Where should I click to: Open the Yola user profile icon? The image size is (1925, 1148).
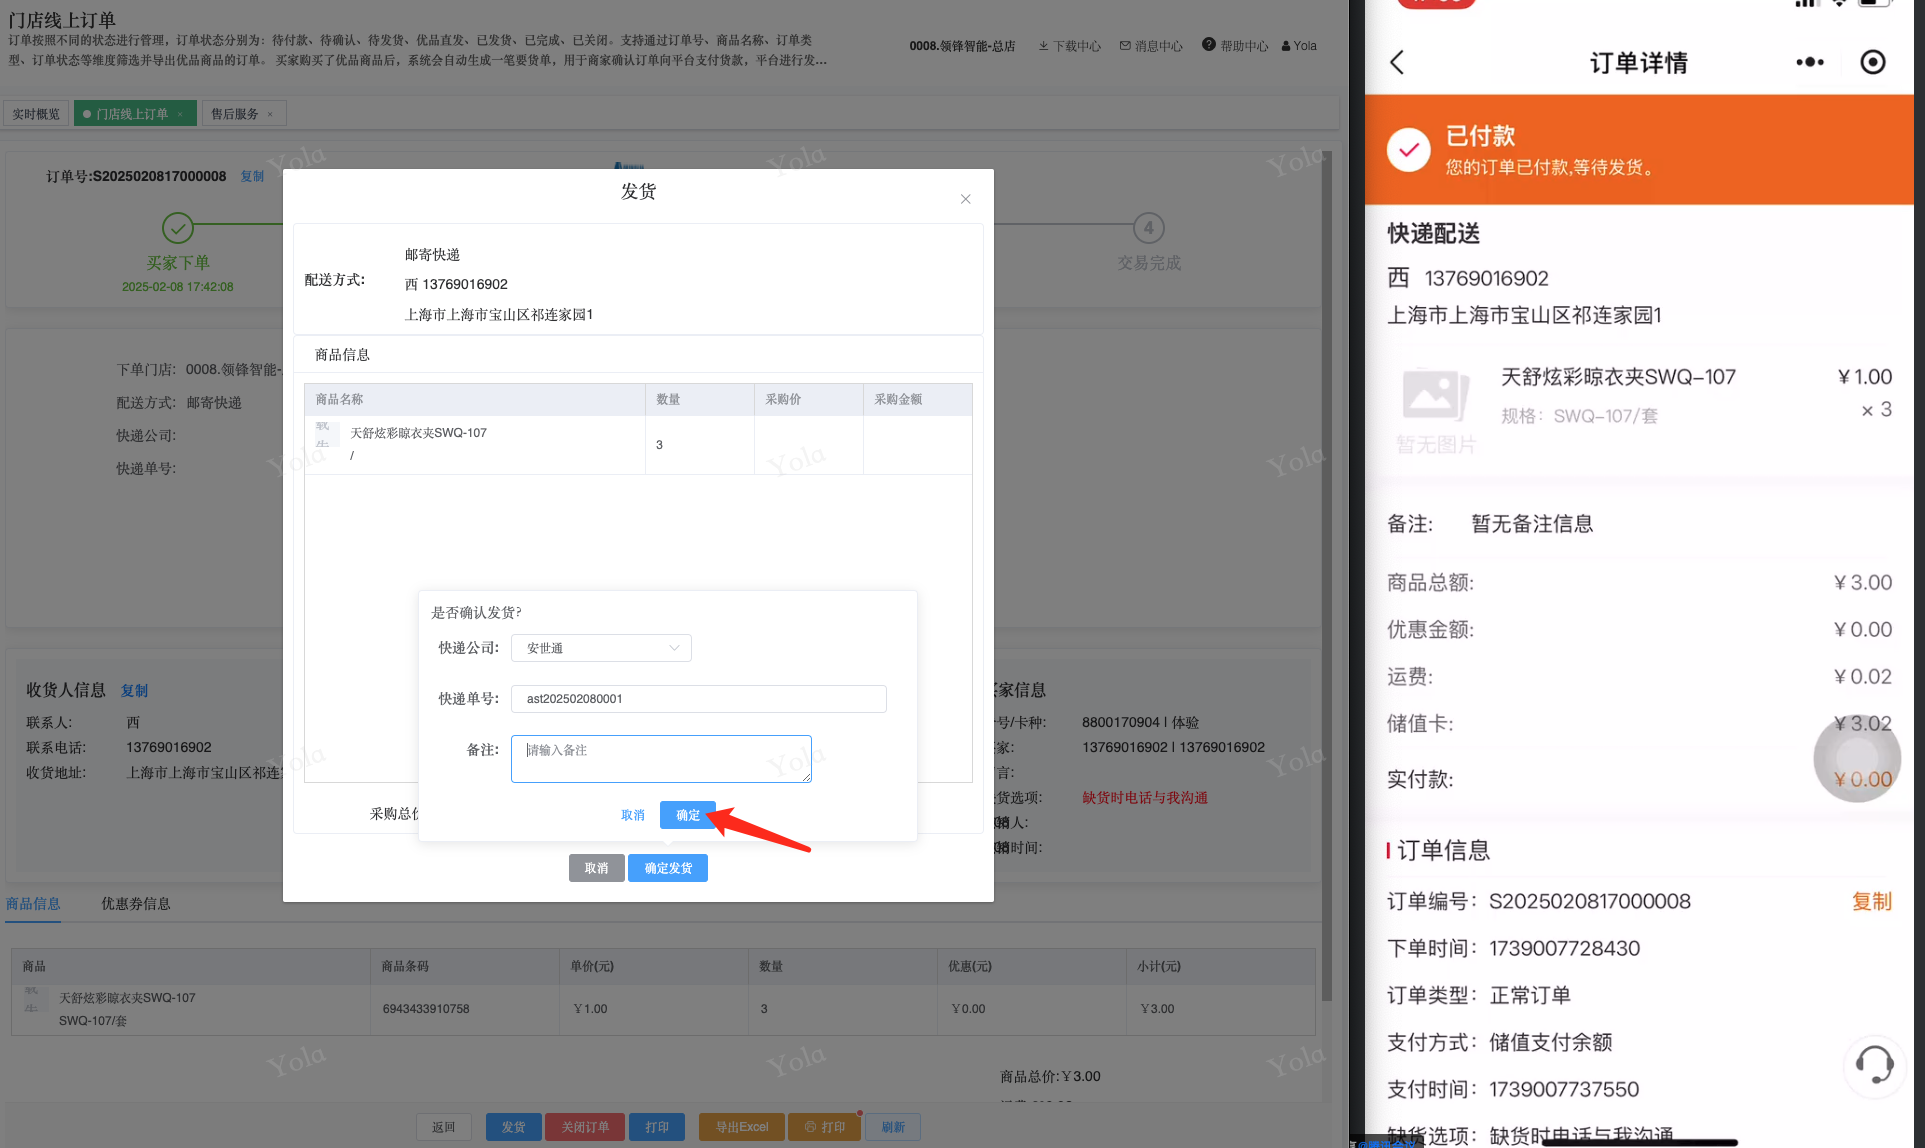pos(1286,46)
